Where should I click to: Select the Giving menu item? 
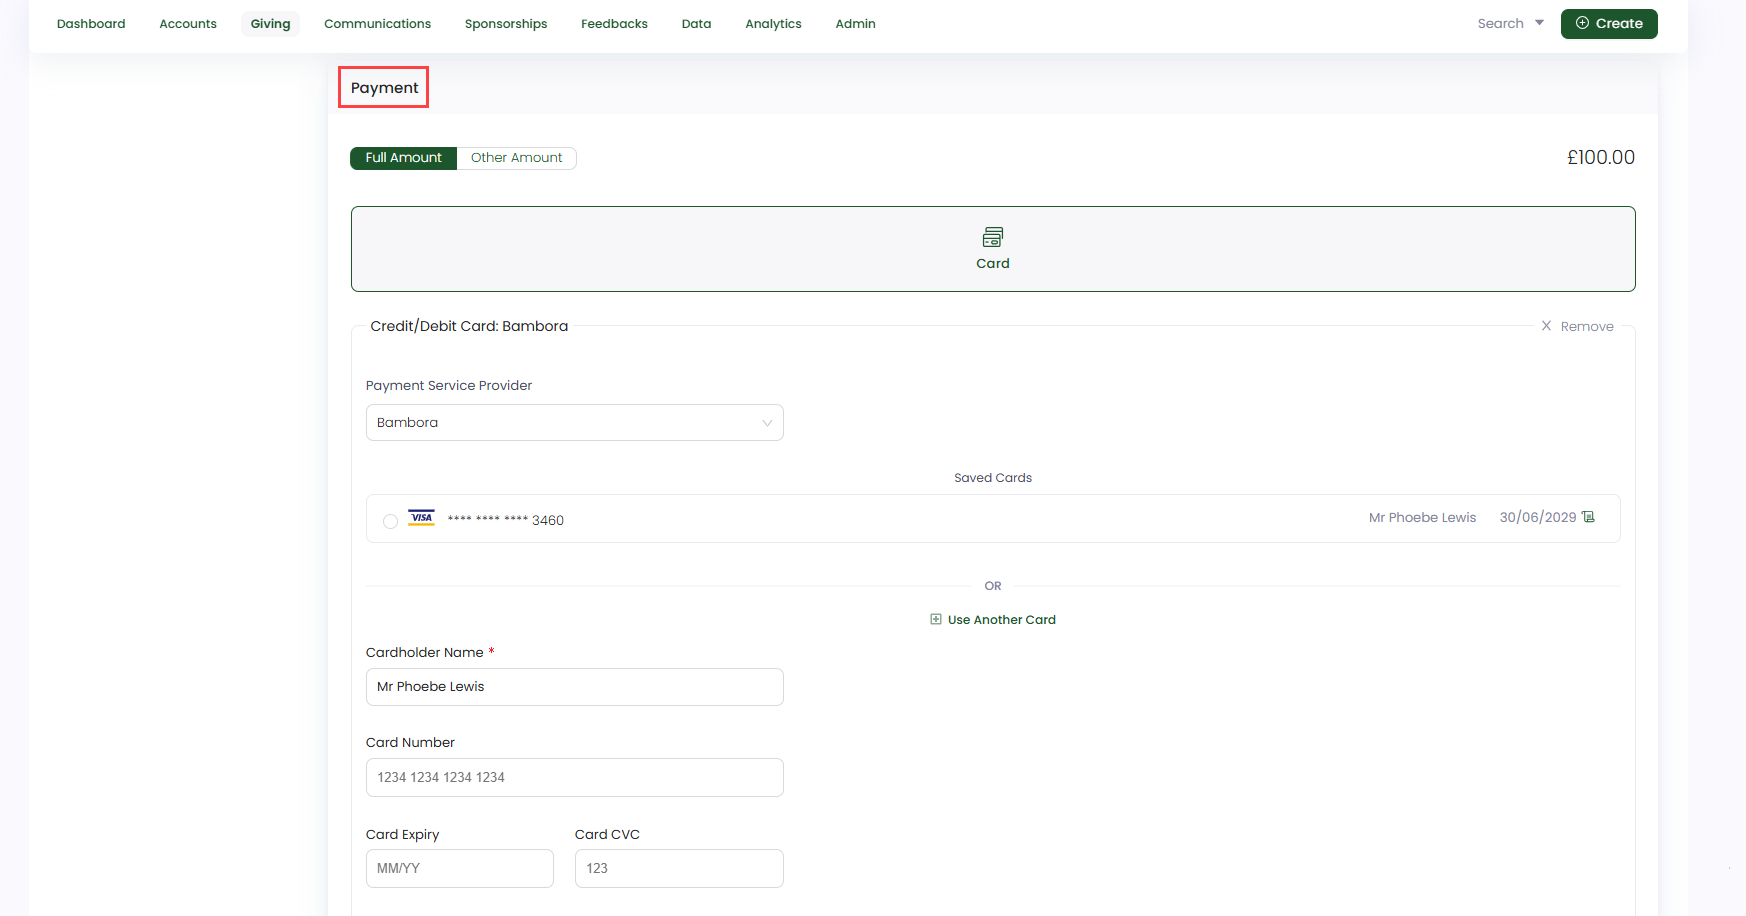coord(270,24)
